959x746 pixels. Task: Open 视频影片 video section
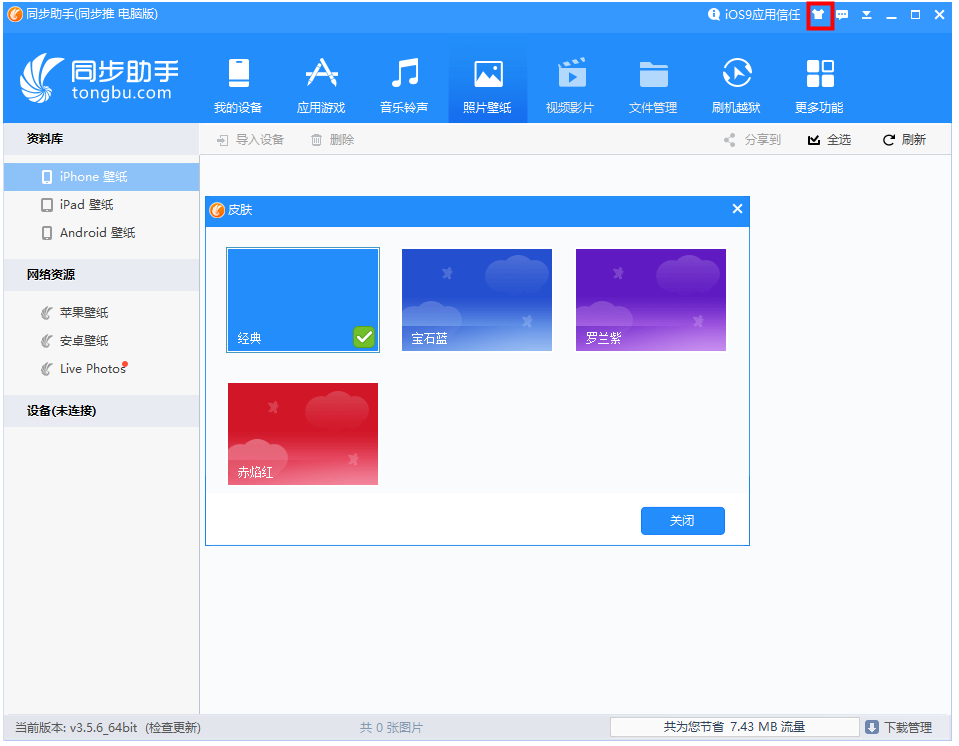pyautogui.click(x=570, y=86)
